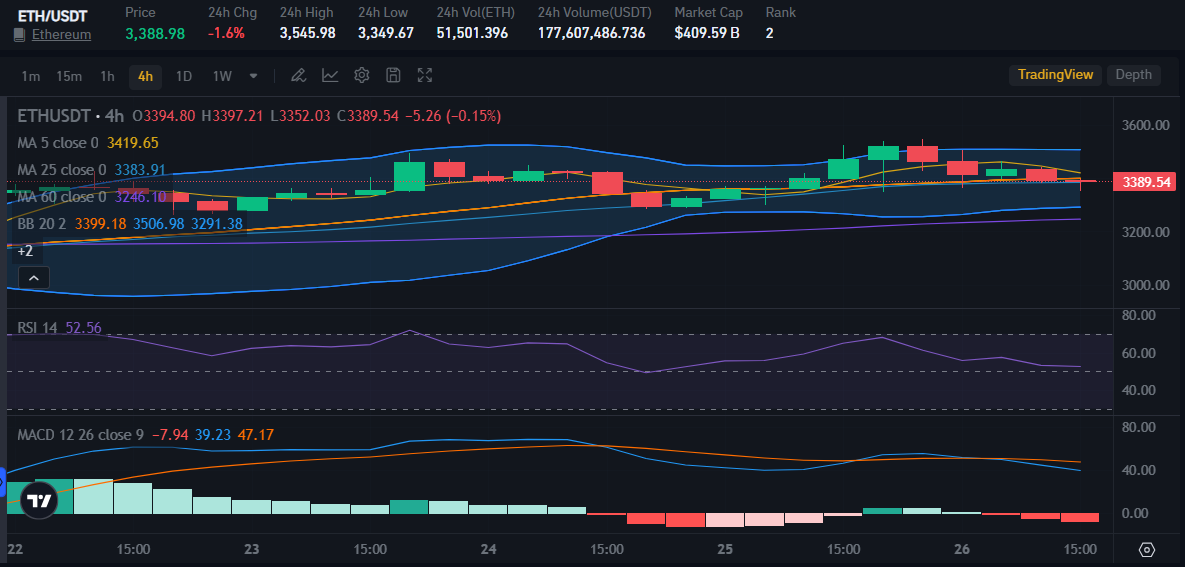The image size is (1185, 567).
Task: Click the 24h High value 3,545.98
Action: click(308, 33)
